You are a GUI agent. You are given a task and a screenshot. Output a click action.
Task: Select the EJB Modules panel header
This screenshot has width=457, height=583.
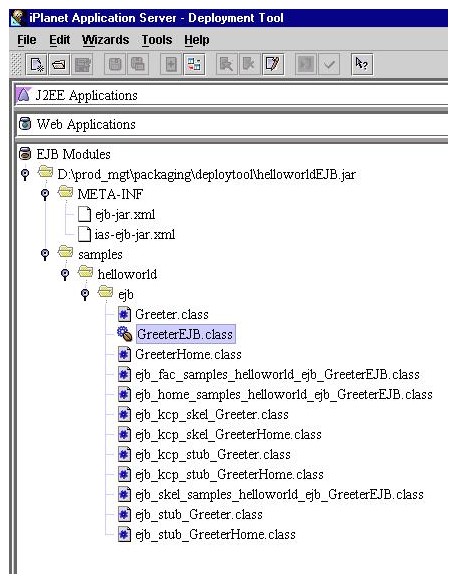73,154
